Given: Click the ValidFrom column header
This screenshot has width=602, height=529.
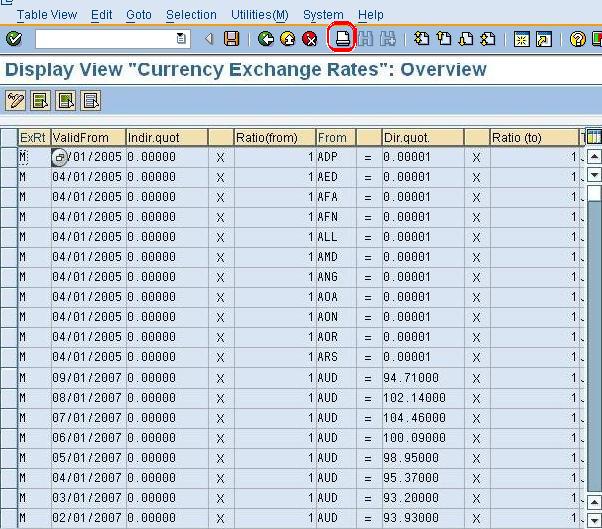Looking at the screenshot, I should [88, 137].
